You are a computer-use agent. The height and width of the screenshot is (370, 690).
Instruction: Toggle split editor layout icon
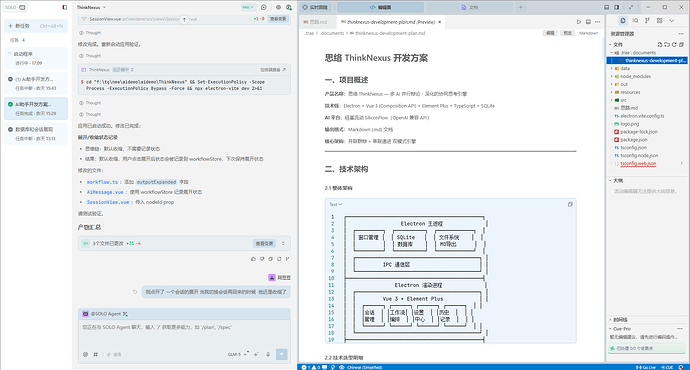point(588,22)
